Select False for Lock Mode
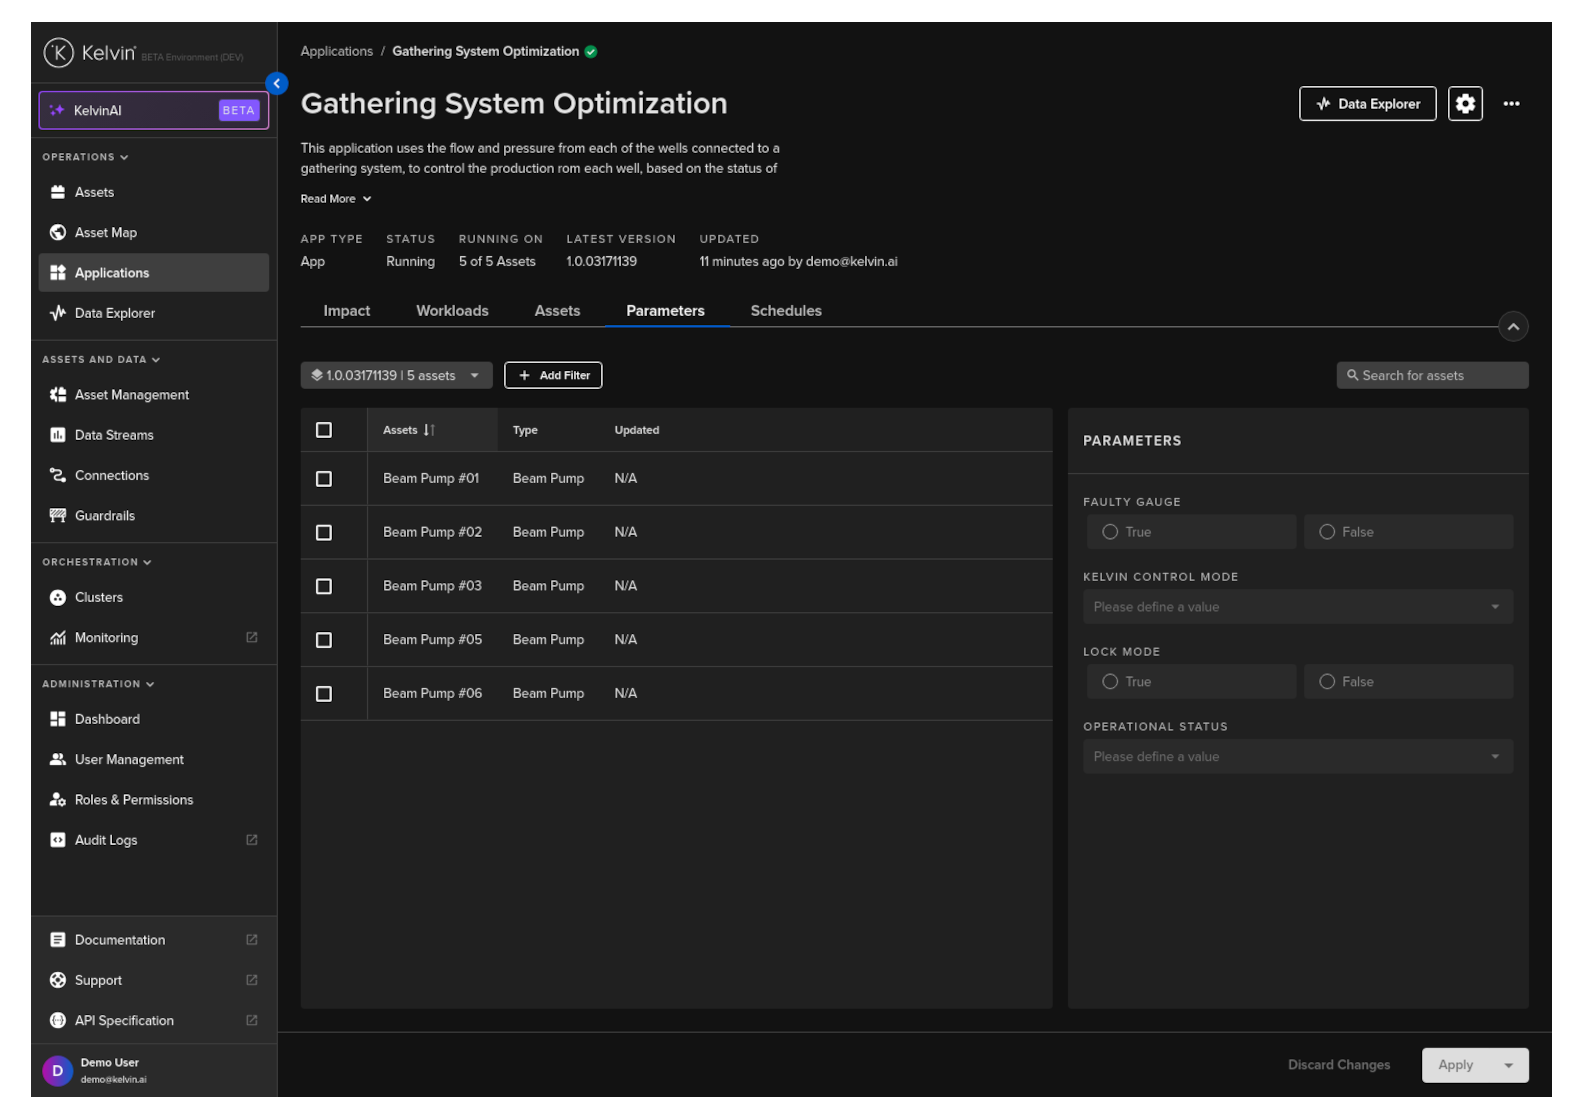Viewport: 1584px width, 1120px height. tap(1327, 682)
